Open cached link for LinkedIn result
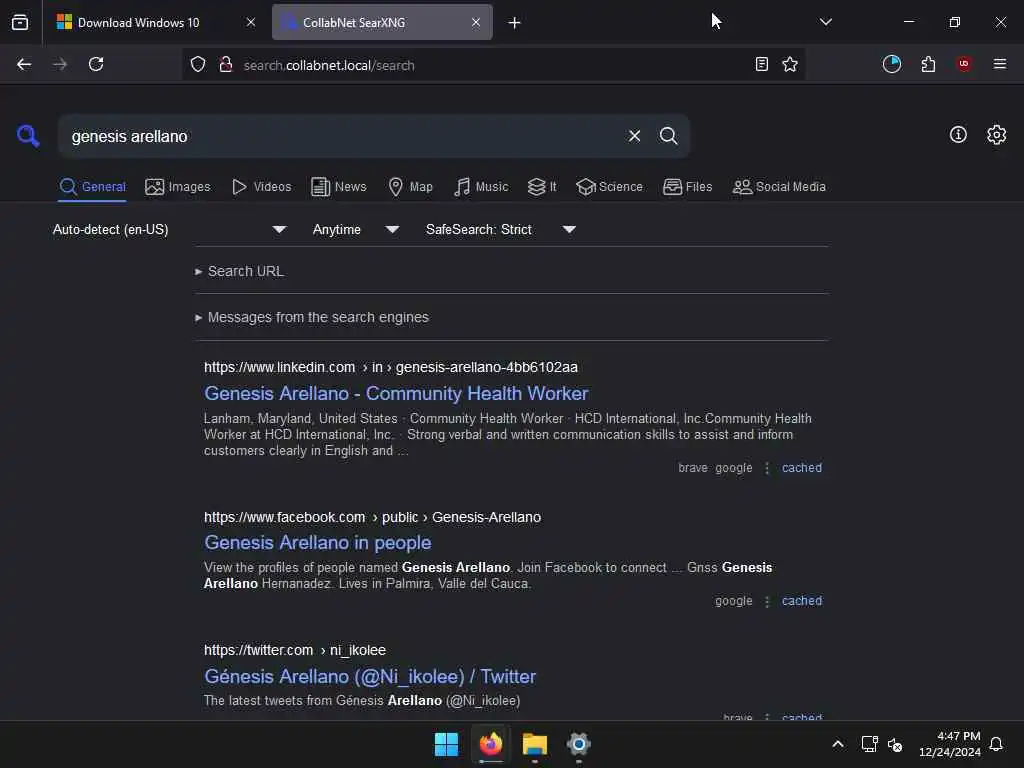 point(802,468)
